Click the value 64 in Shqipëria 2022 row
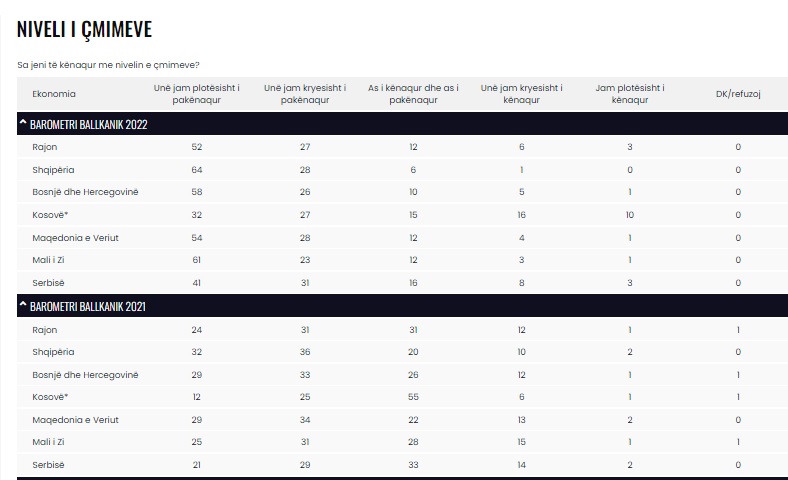Viewport: 788px width, 480px height. coord(195,170)
